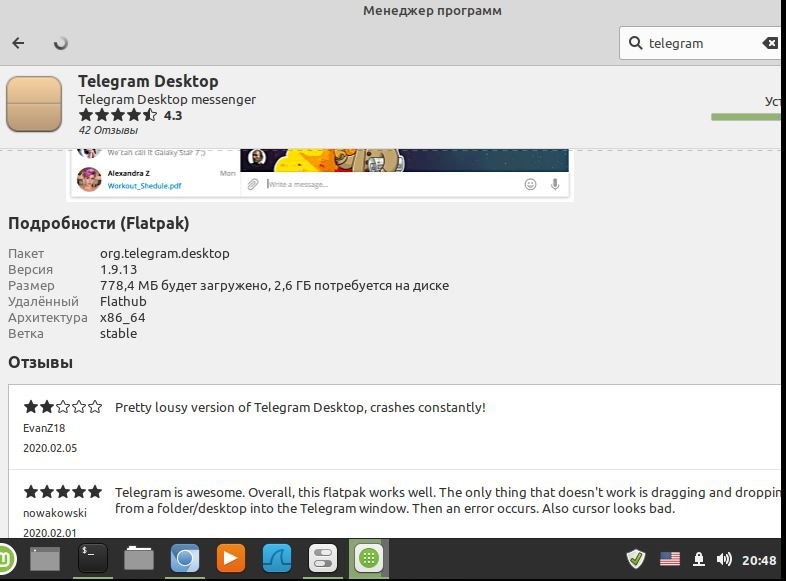Open the notifications bell tray icon
This screenshot has height=581, width=786.
(699, 559)
